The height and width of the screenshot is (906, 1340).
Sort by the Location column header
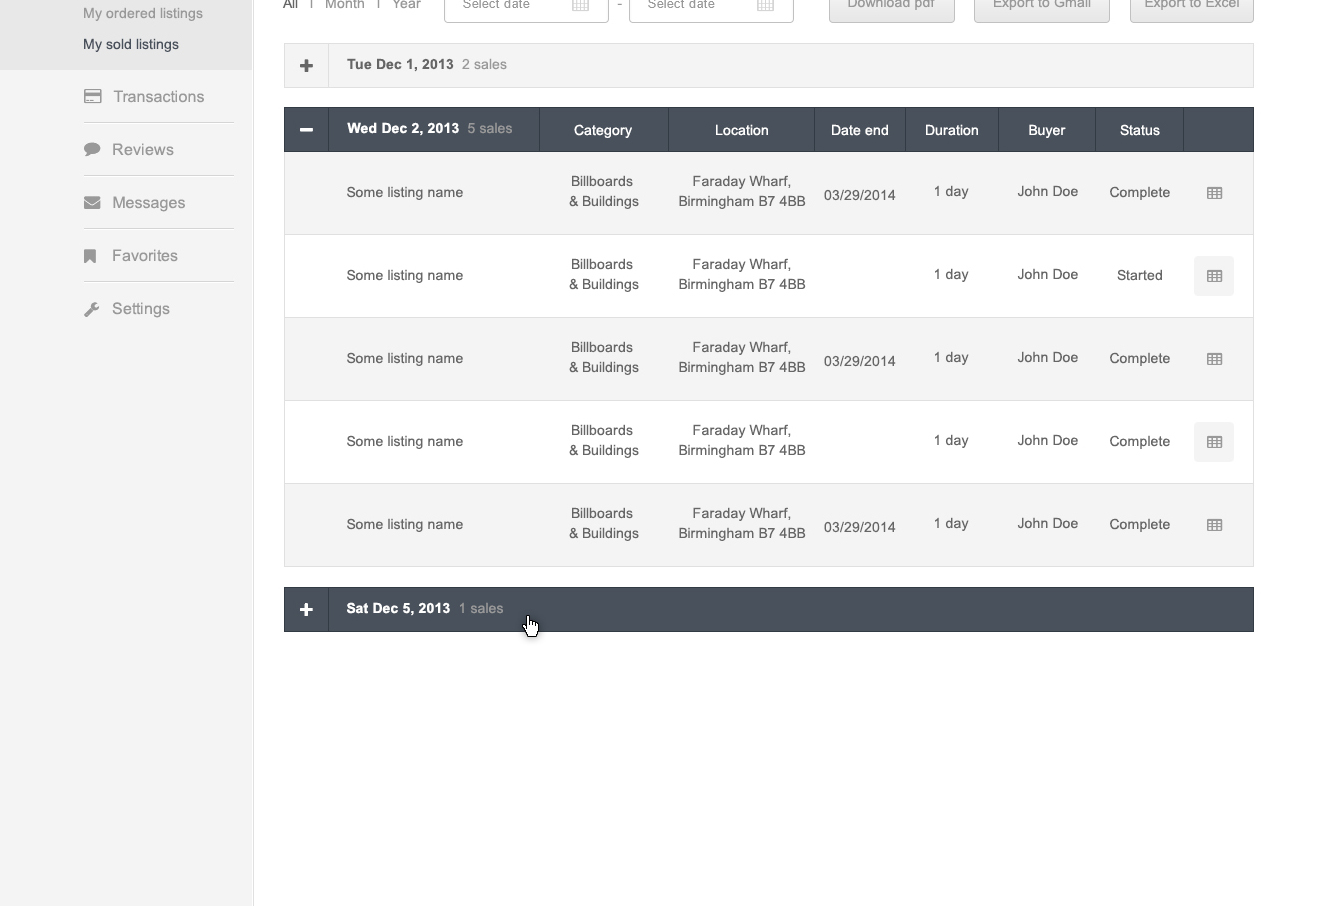[x=742, y=130]
